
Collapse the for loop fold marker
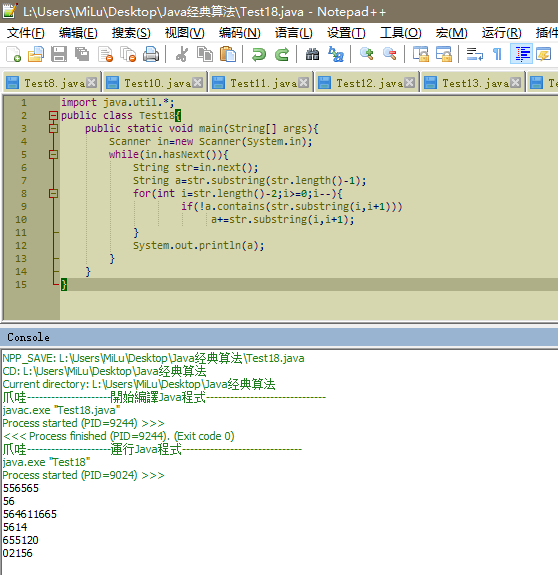54,194
